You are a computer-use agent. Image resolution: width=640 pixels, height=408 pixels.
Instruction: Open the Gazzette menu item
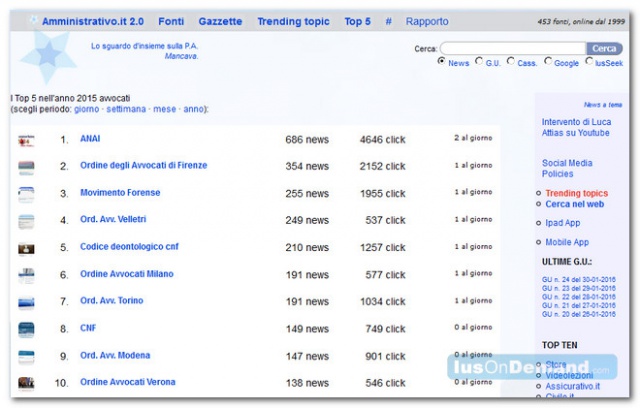point(220,22)
